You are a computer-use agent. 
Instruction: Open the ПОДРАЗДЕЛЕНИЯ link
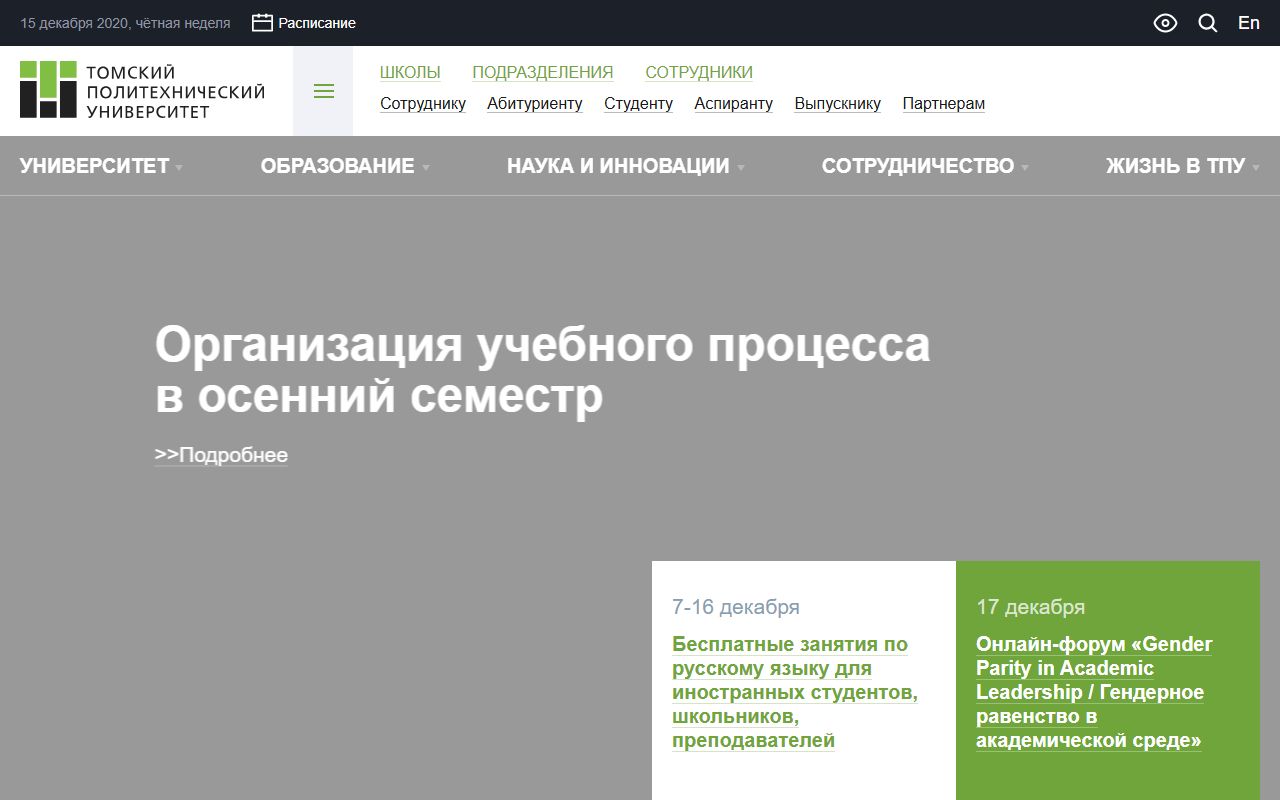pyautogui.click(x=543, y=72)
